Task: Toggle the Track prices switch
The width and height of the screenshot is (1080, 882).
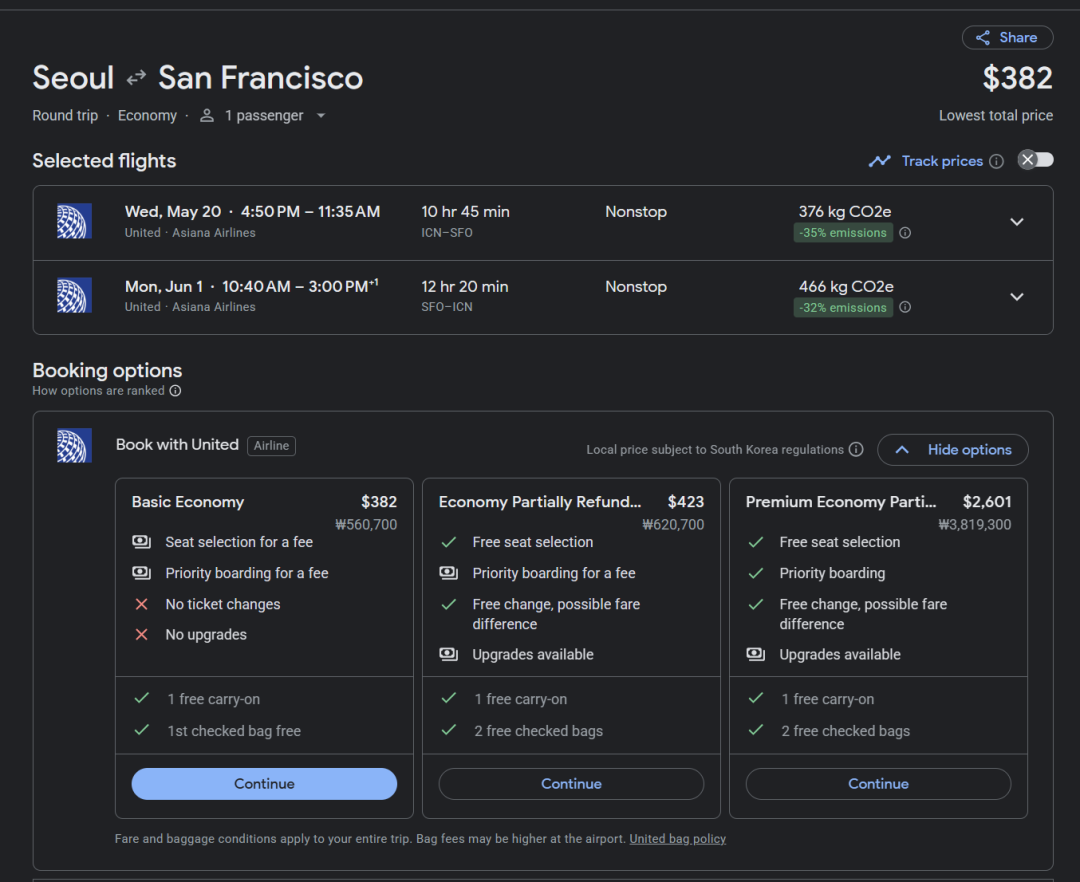Action: (x=1035, y=160)
